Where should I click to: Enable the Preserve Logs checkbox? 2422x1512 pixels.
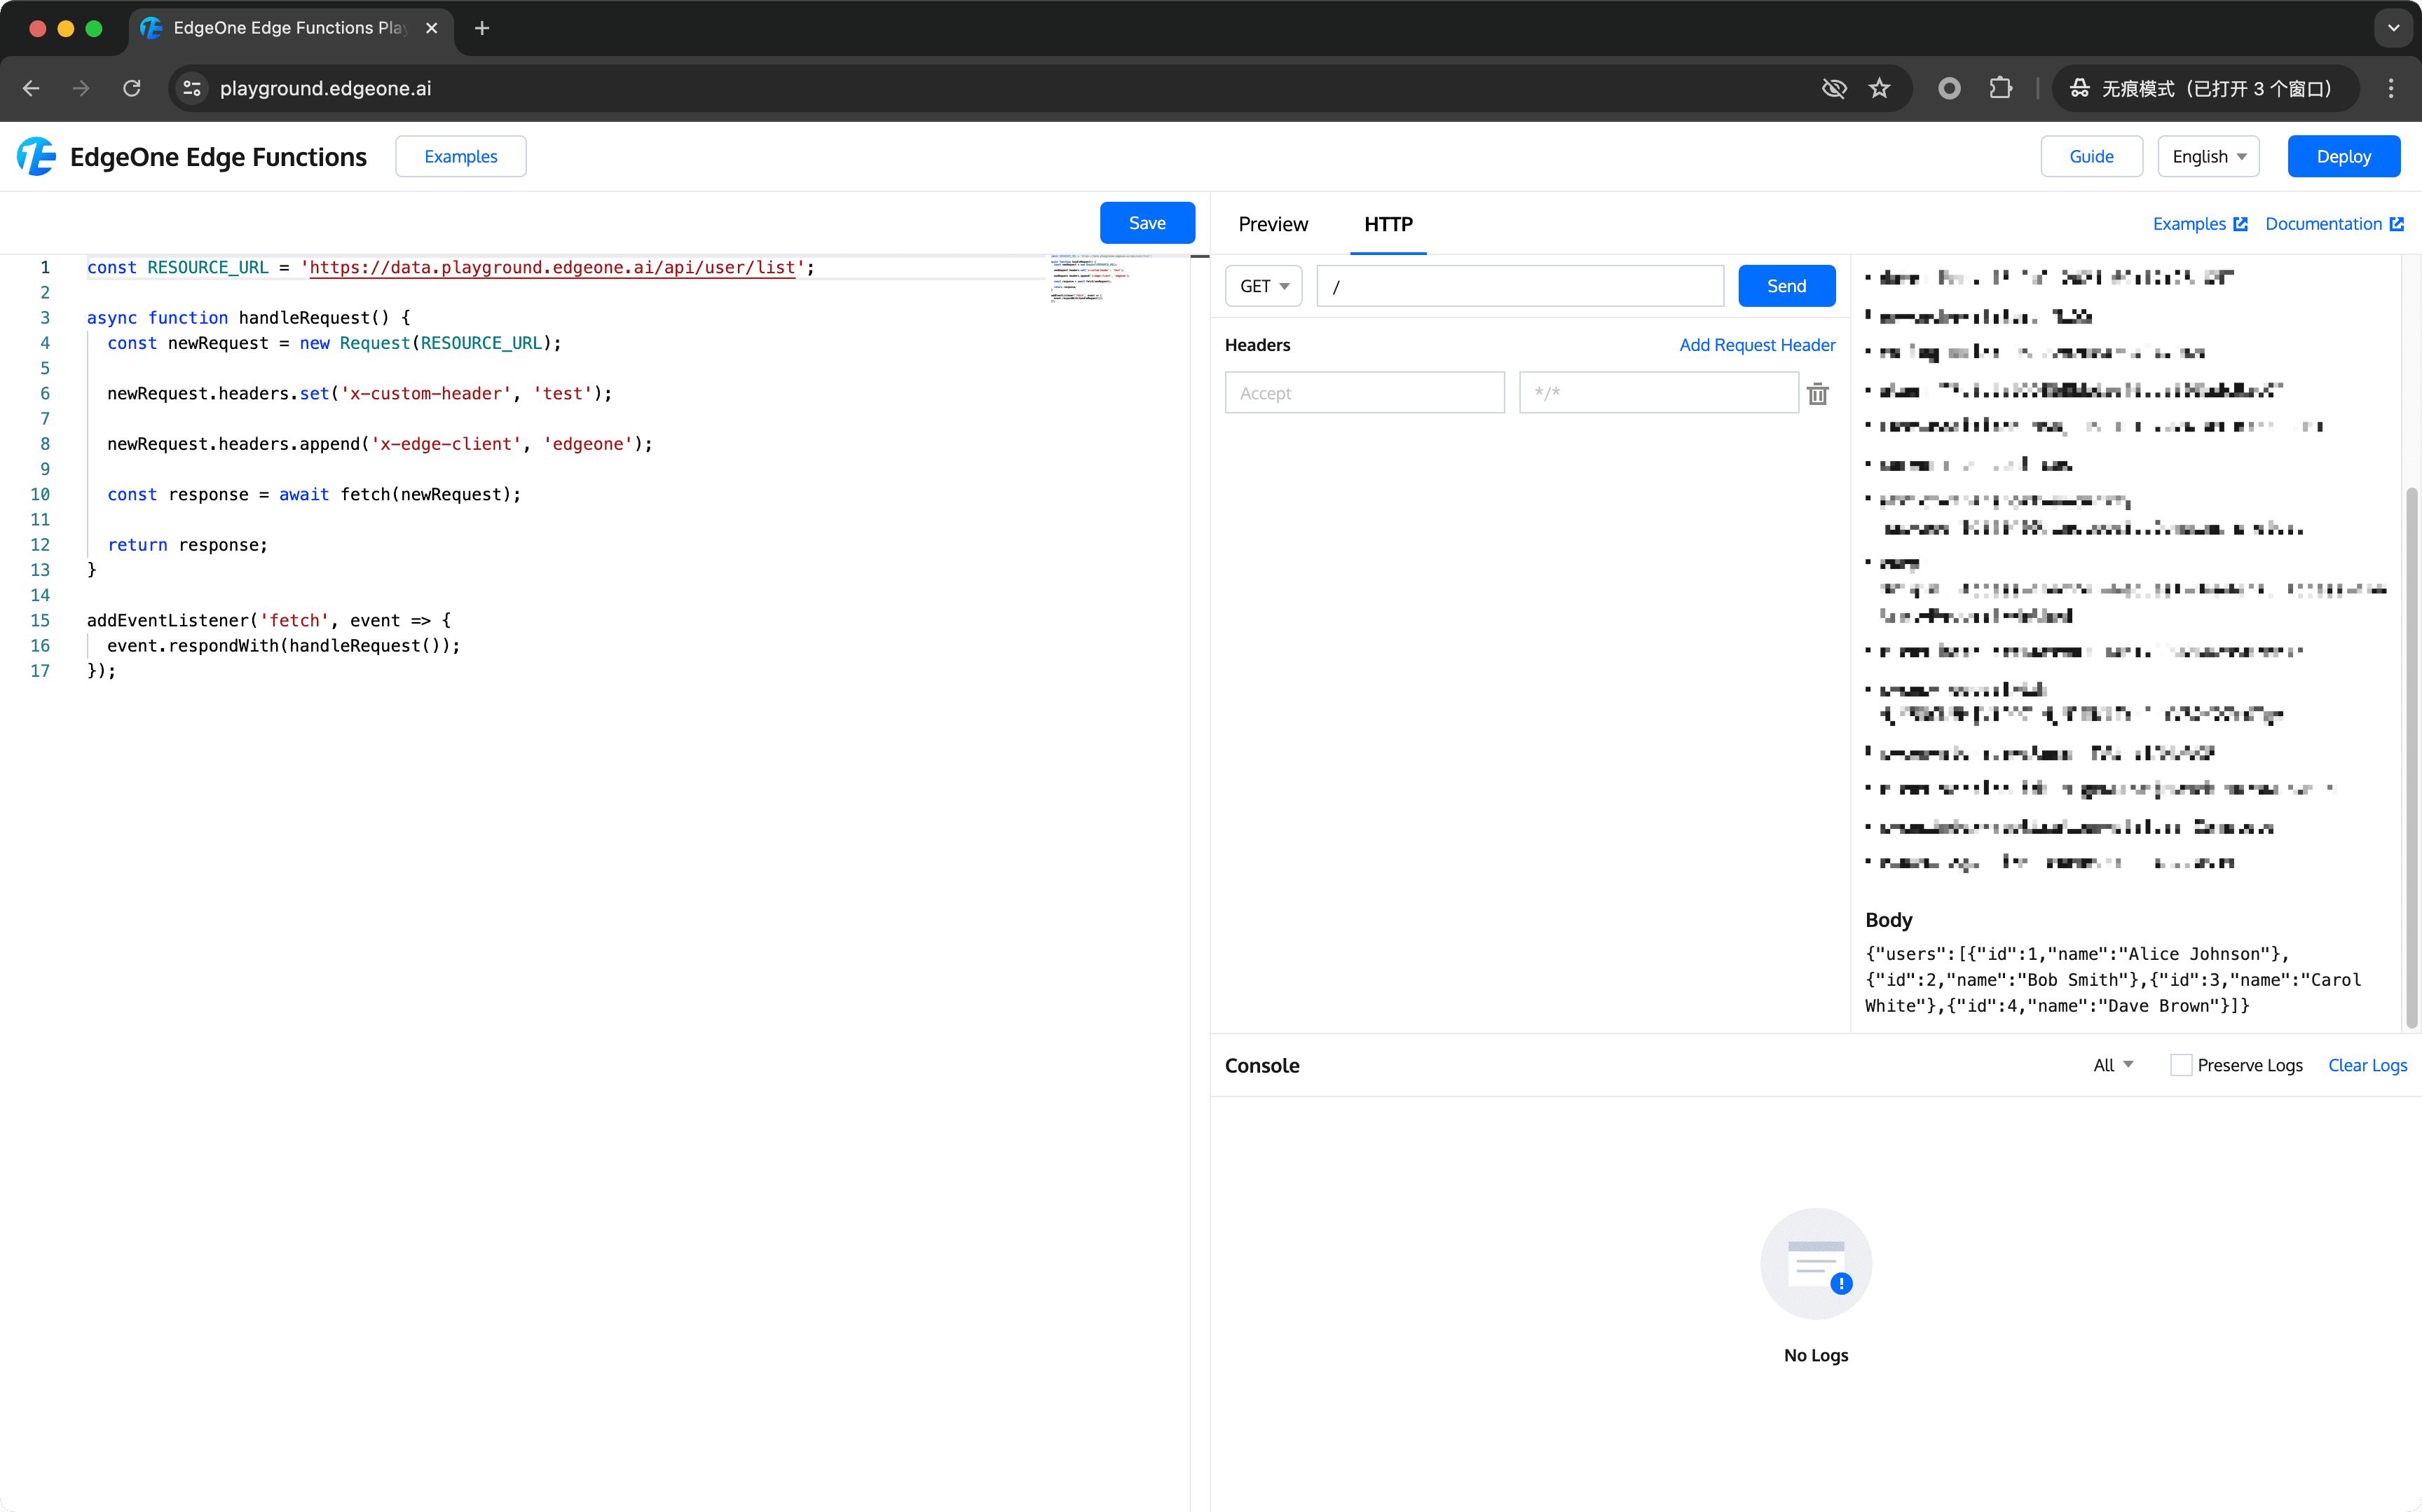pyautogui.click(x=2181, y=1065)
